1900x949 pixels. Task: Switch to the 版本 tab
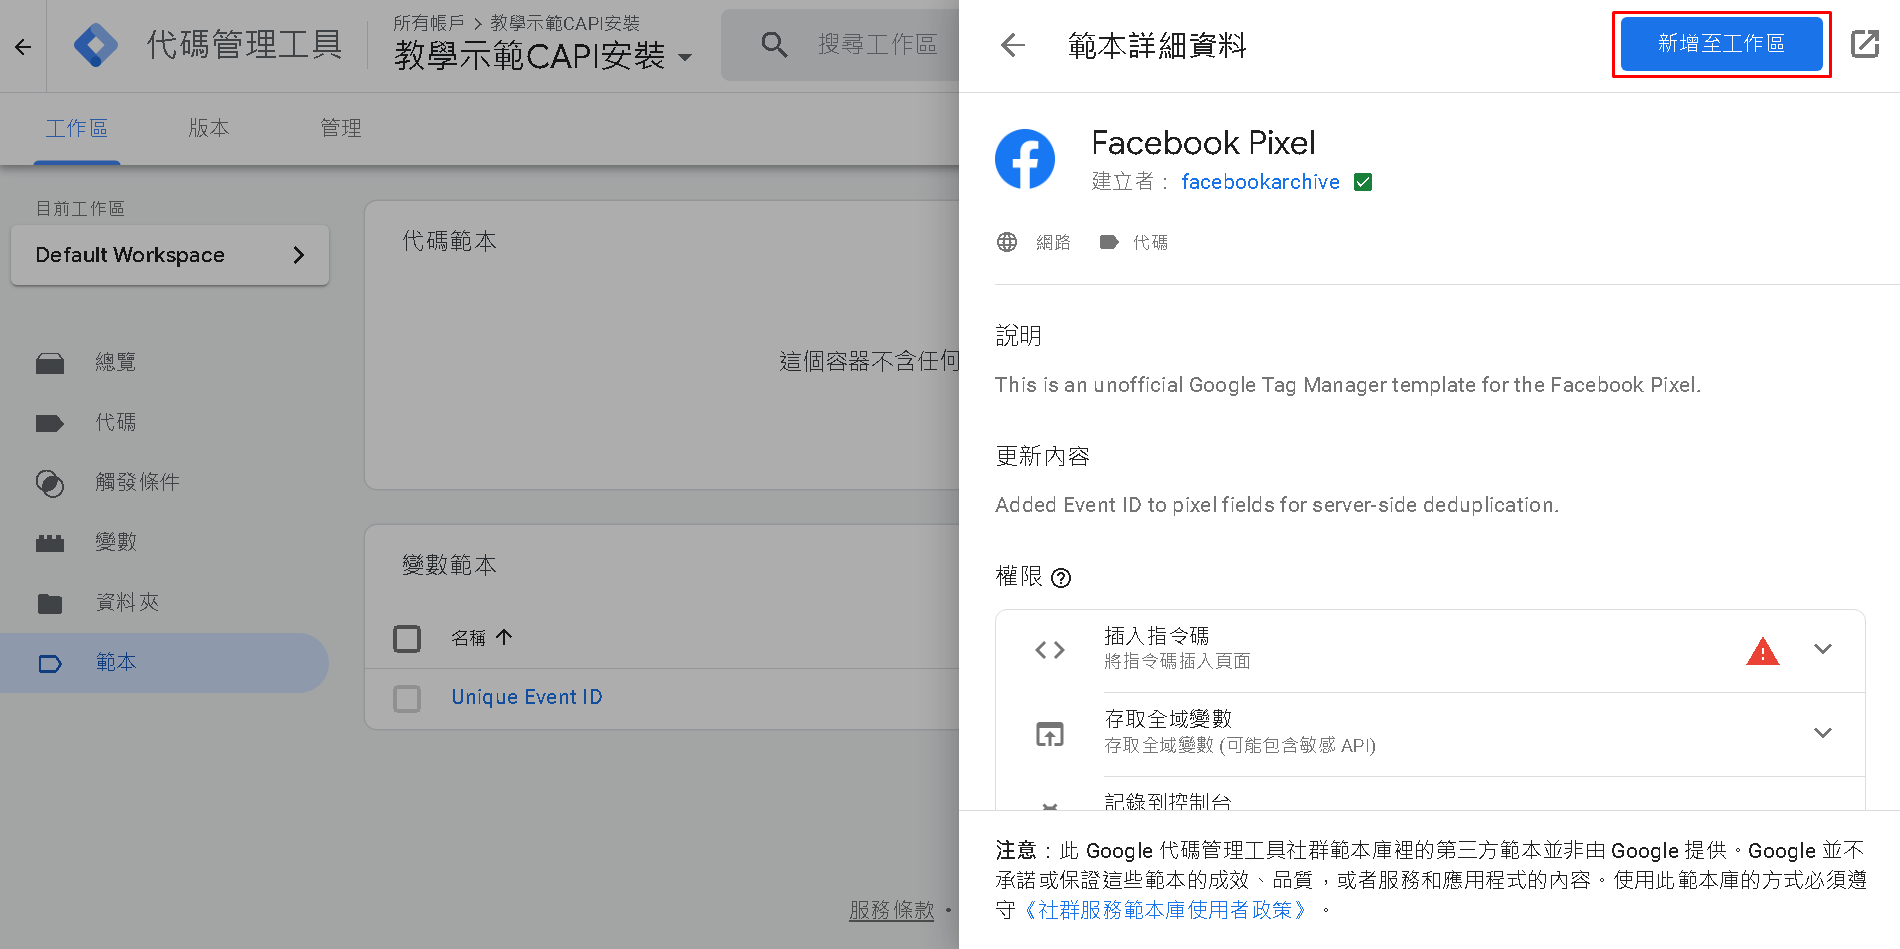pos(209,129)
